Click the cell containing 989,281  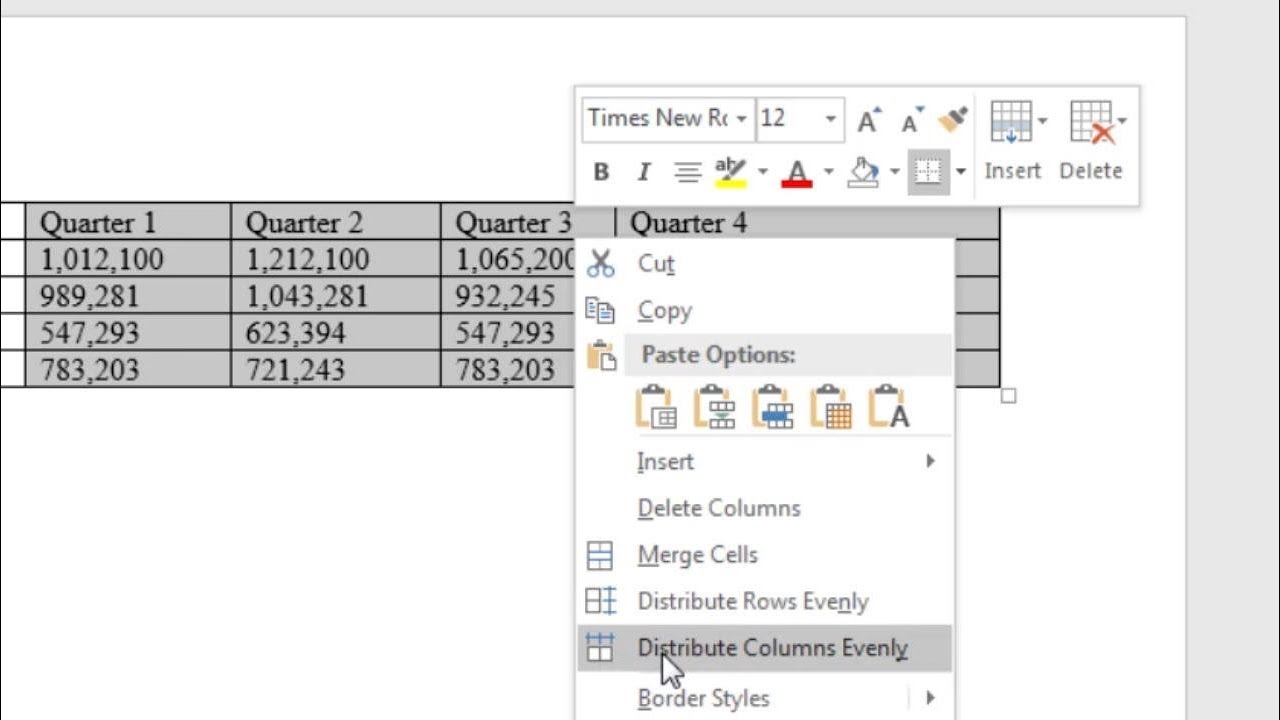pyautogui.click(x=128, y=296)
